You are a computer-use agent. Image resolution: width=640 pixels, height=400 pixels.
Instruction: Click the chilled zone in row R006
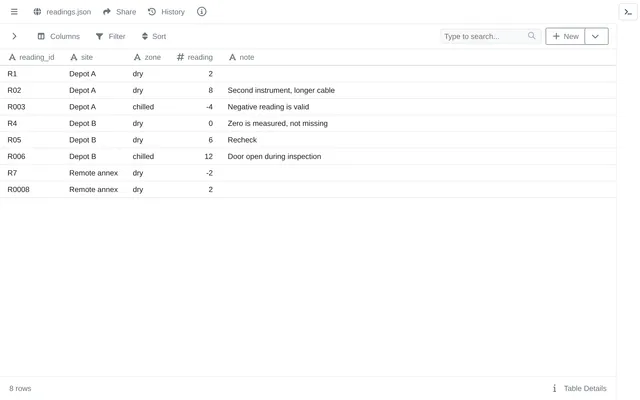(x=143, y=156)
